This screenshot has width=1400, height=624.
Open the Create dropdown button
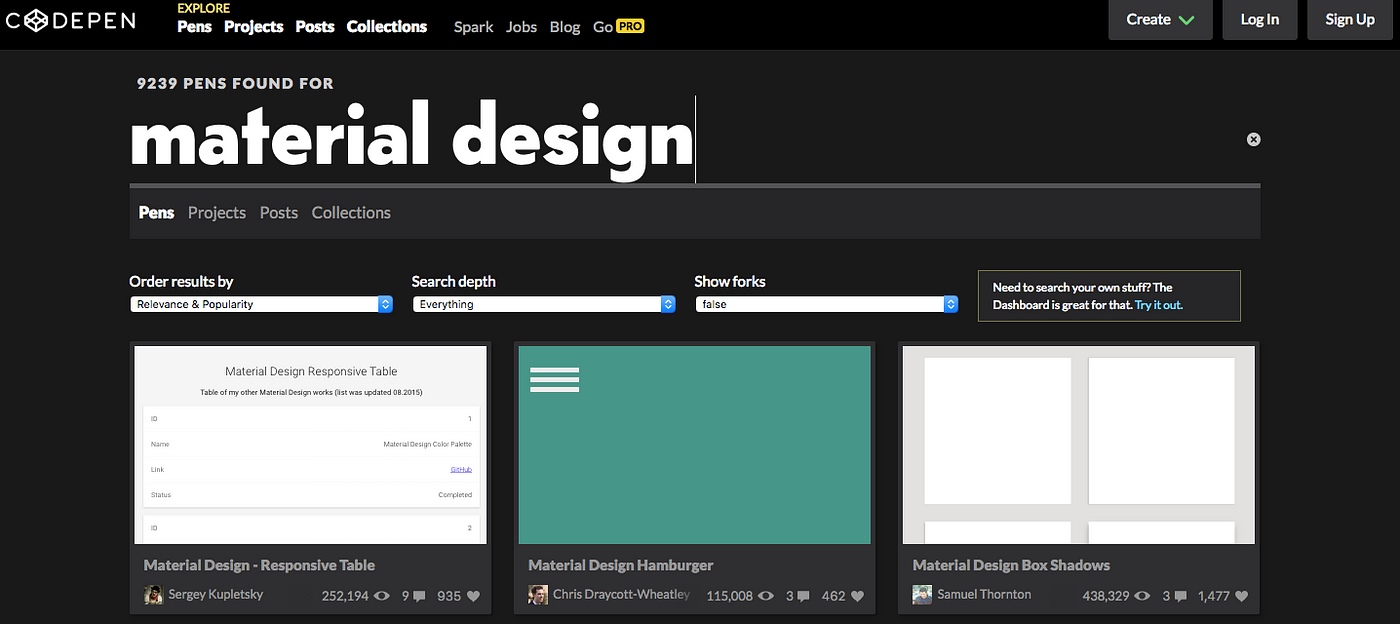(1160, 20)
